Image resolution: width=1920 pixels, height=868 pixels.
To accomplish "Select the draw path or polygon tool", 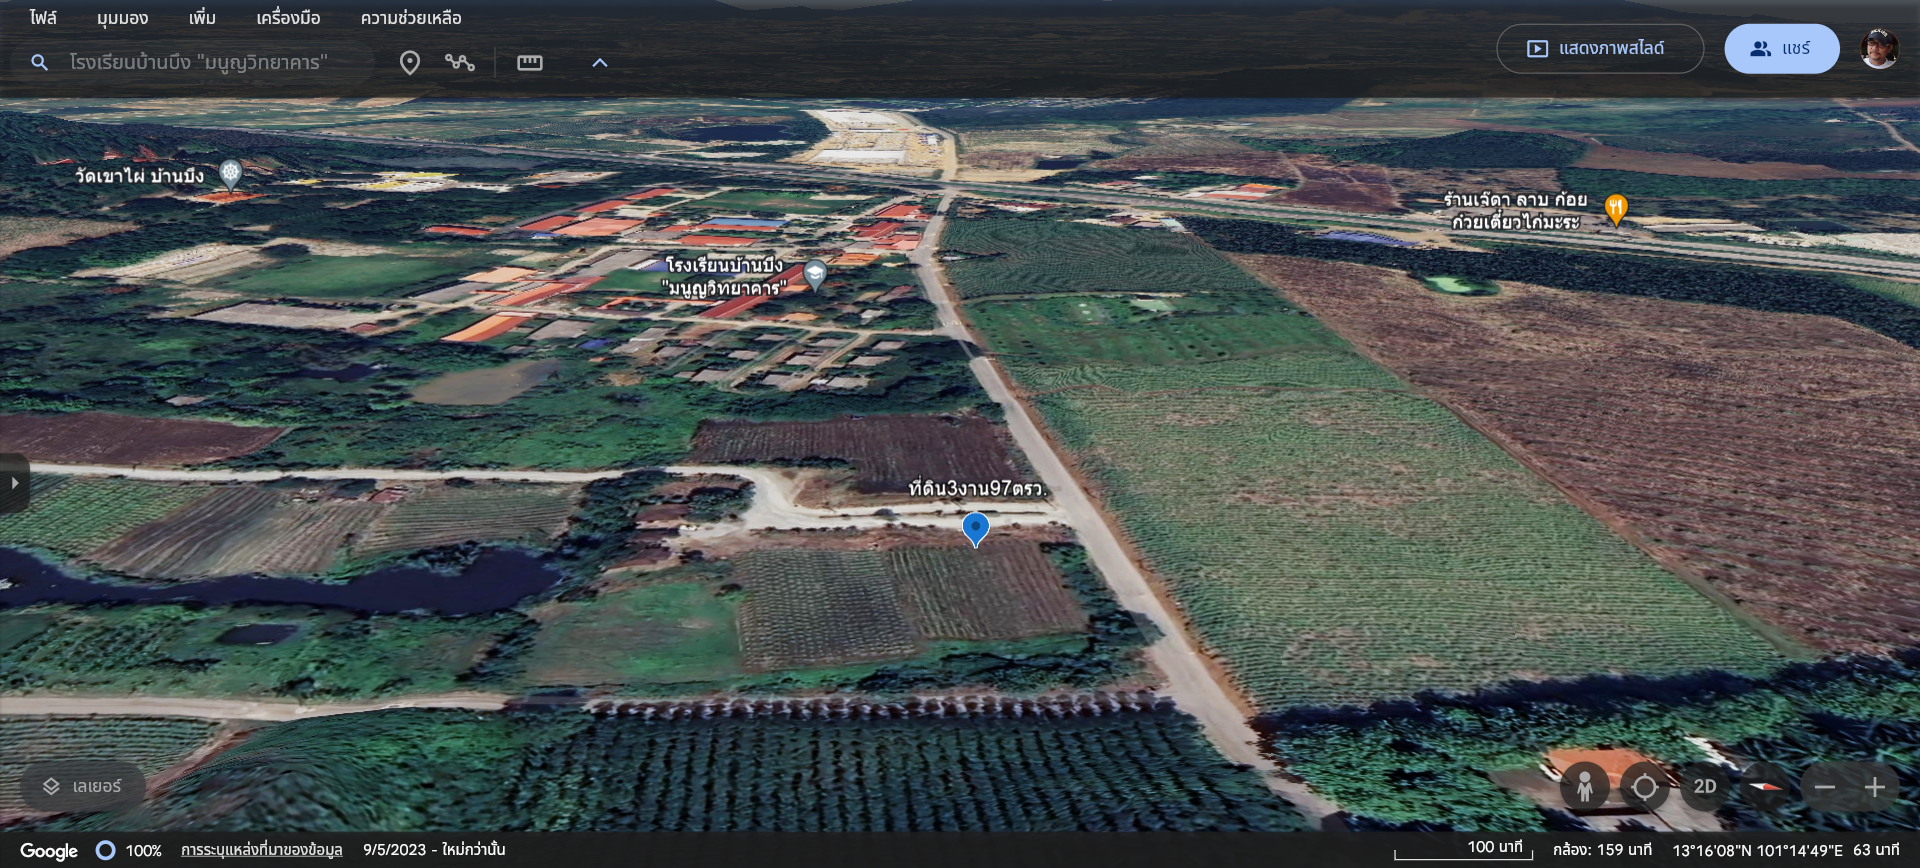I will [x=460, y=63].
